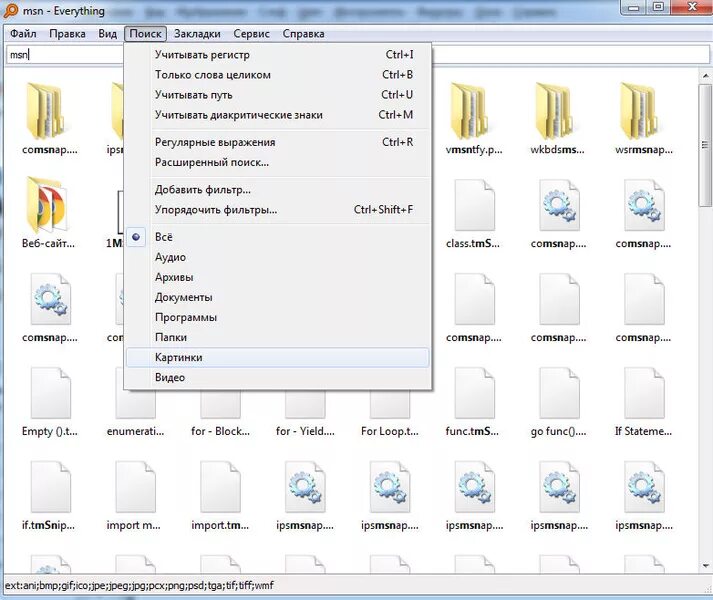Screen dimensions: 713x600
Task: Open the vmsntfy.p... folder
Action: 474,118
